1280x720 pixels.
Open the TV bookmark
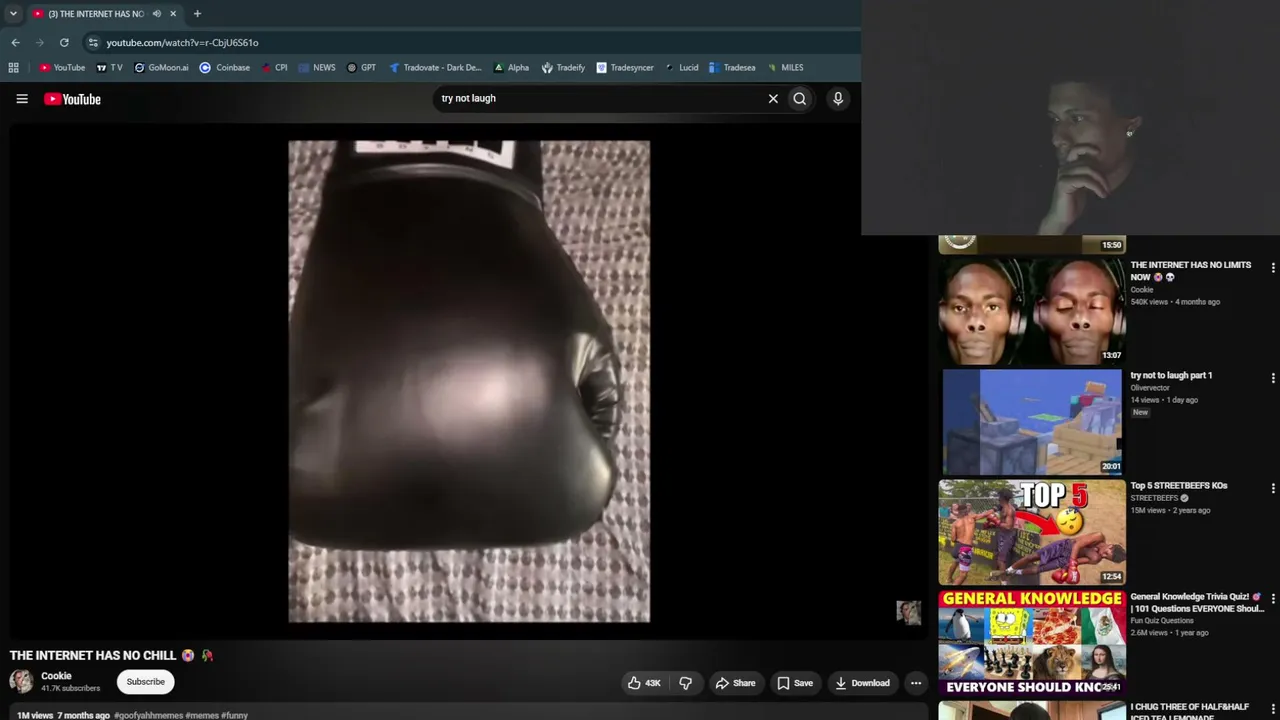coord(109,68)
